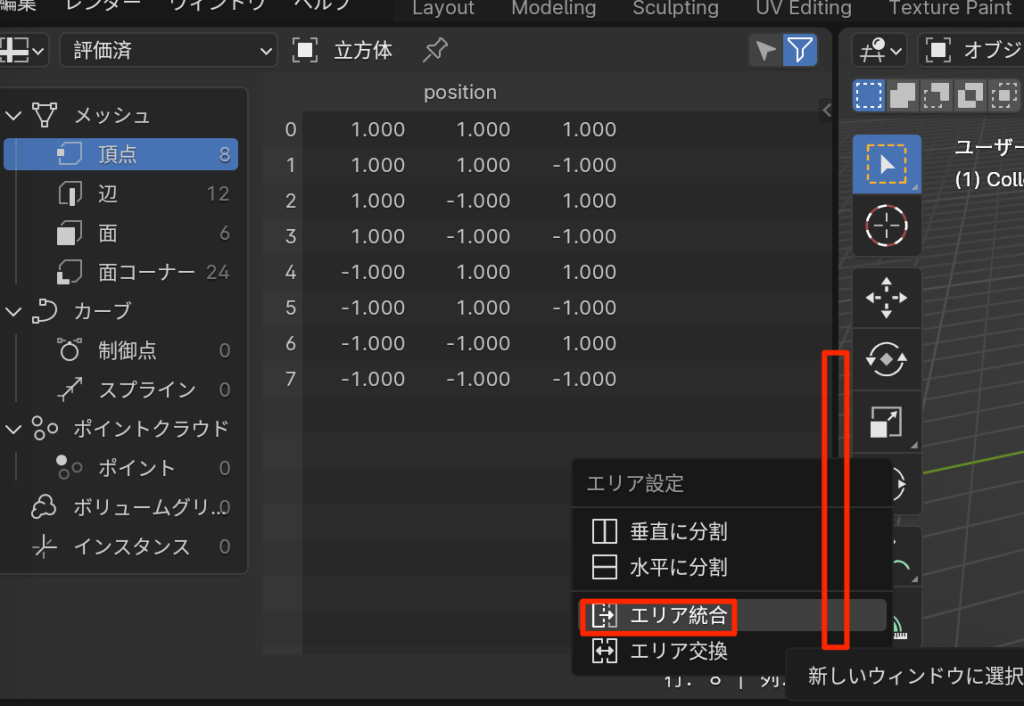Collapse the ポイントクラウド section
This screenshot has height=706, width=1024.
(14, 429)
